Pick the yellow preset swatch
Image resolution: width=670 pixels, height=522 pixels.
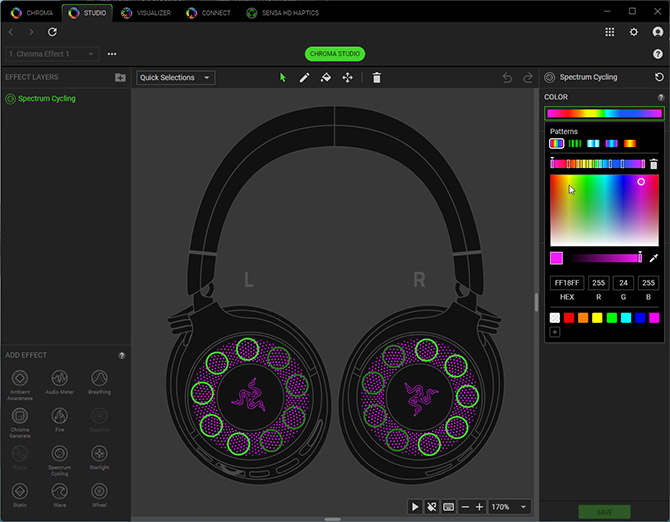(597, 318)
